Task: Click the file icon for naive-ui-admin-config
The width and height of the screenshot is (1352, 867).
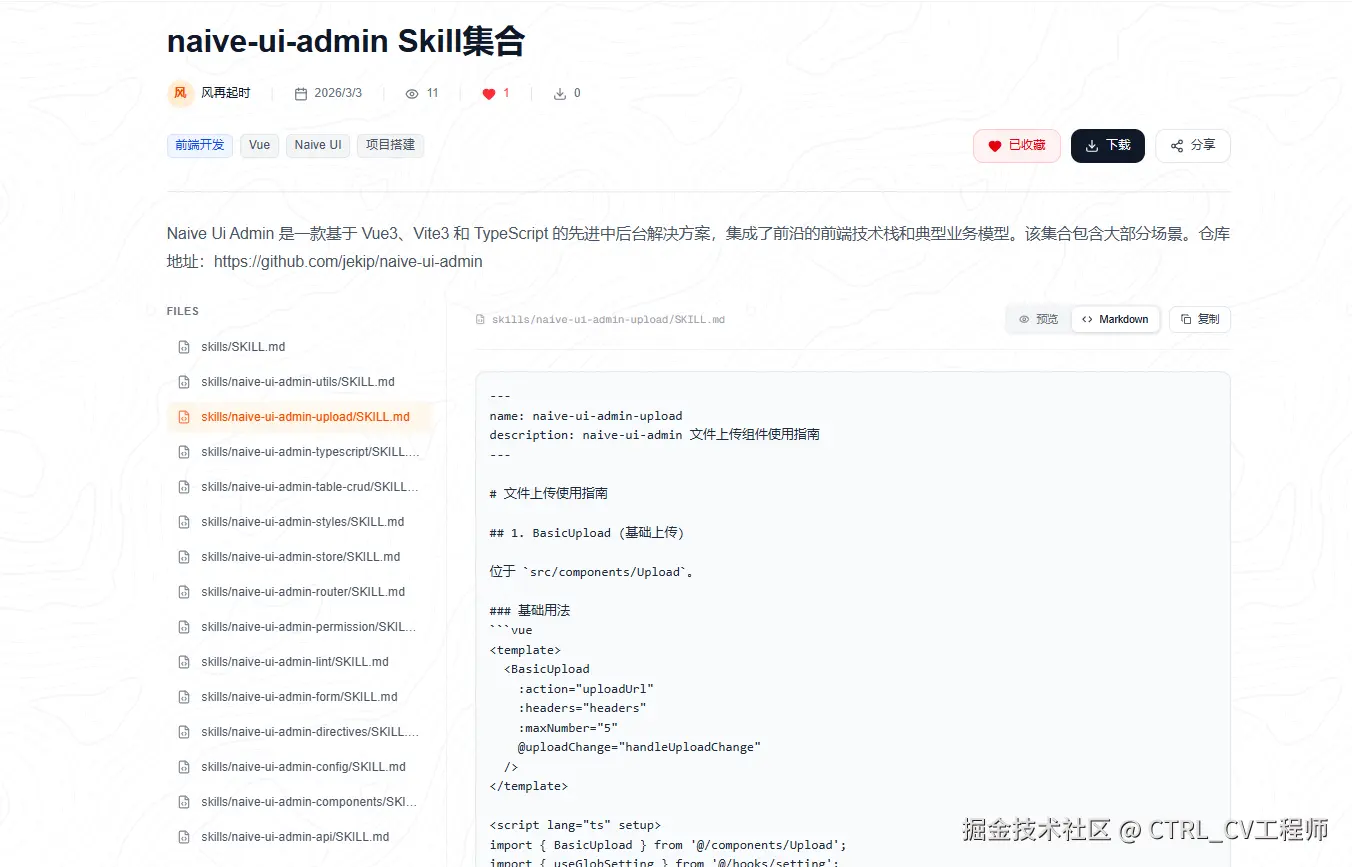Action: pyautogui.click(x=184, y=767)
